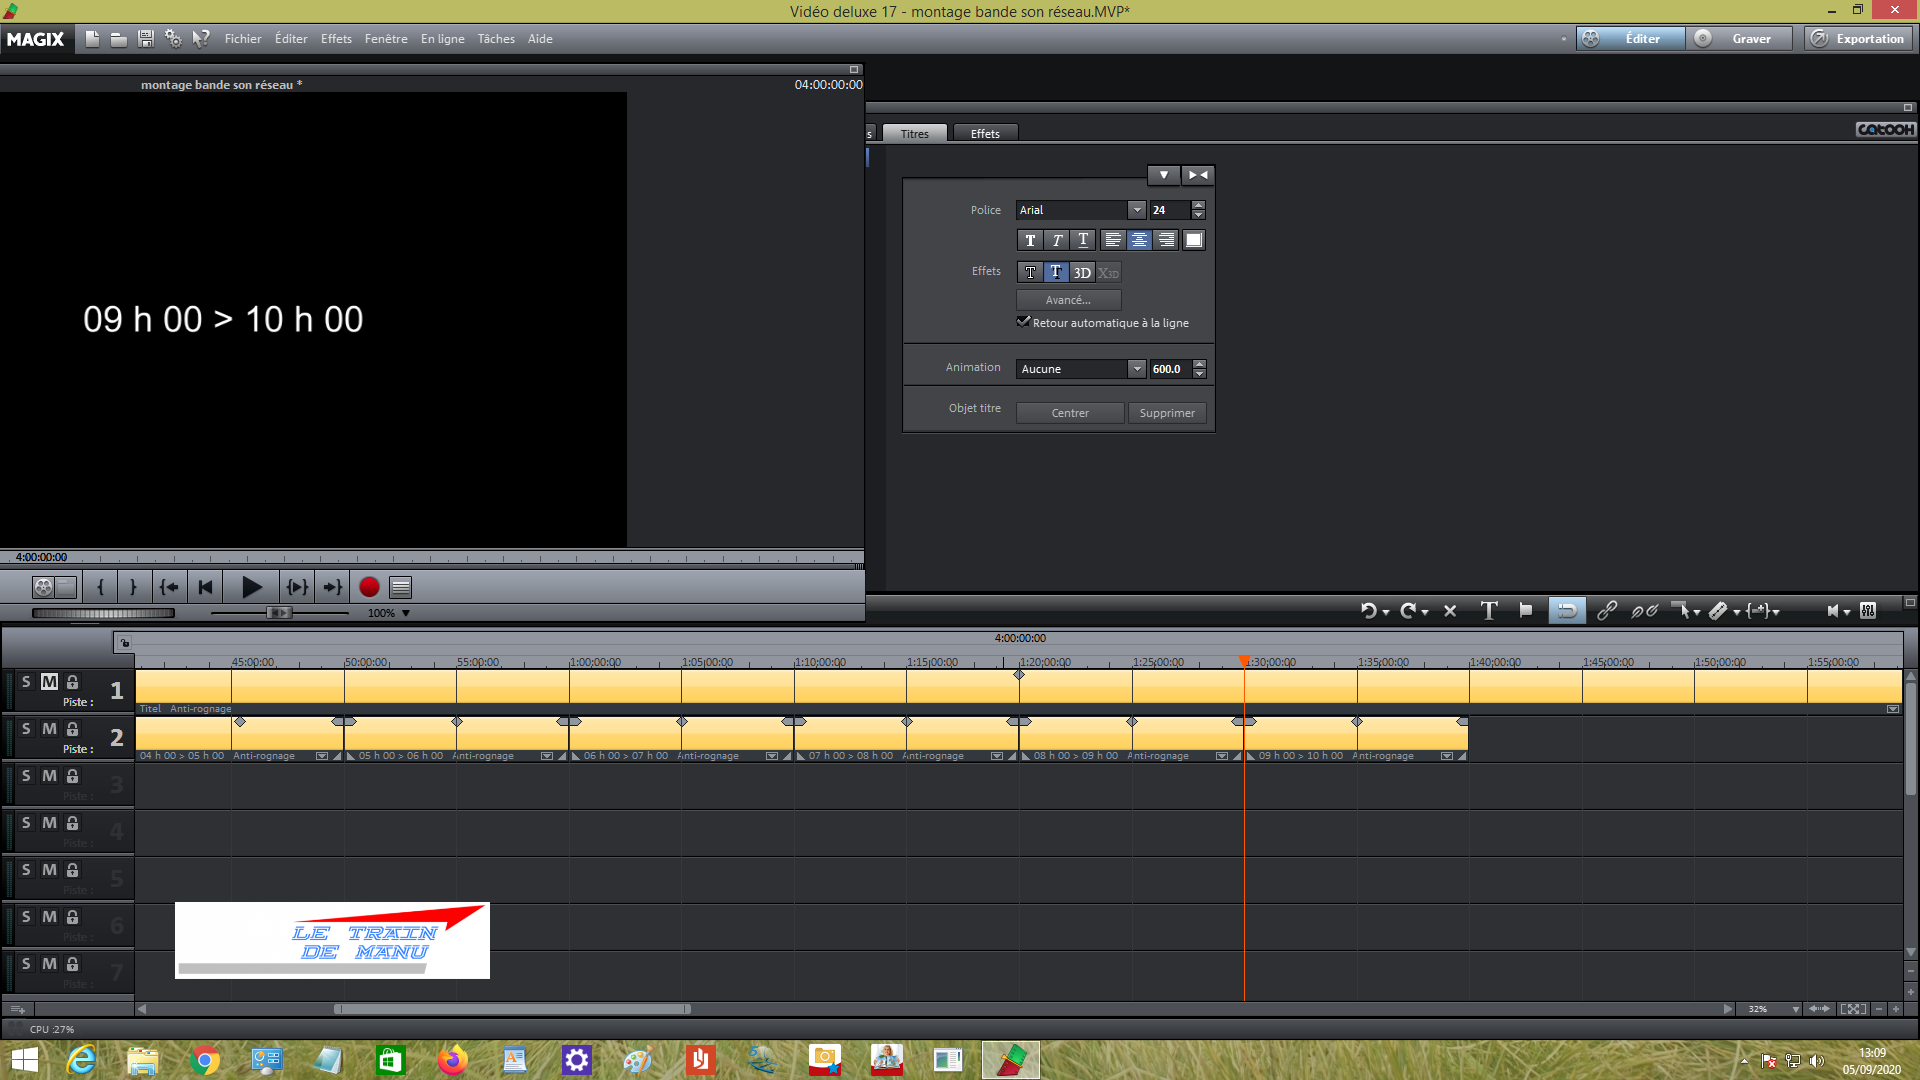1920x1080 pixels.
Task: Switch to the Effets tab
Action: pyautogui.click(x=984, y=134)
